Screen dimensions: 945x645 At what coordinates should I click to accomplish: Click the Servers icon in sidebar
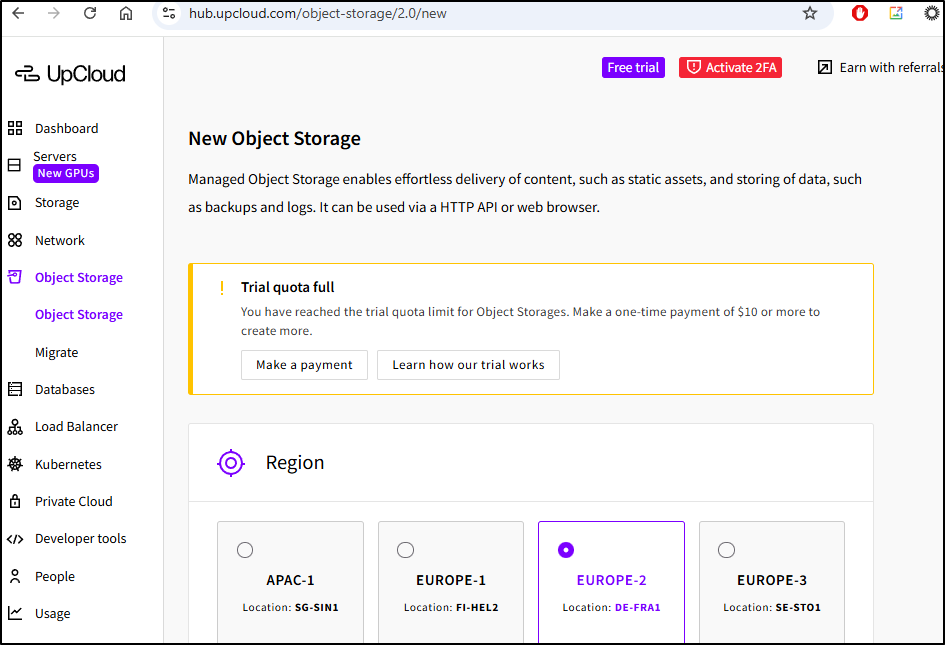point(15,165)
